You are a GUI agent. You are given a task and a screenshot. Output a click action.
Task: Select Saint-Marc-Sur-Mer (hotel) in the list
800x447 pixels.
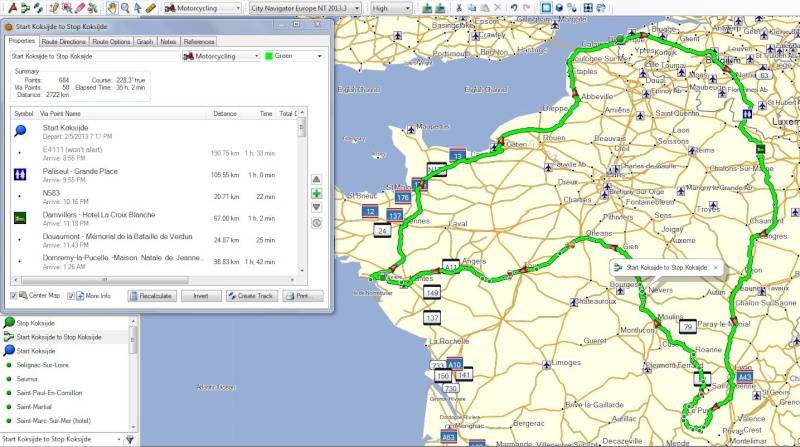pyautogui.click(x=65, y=420)
